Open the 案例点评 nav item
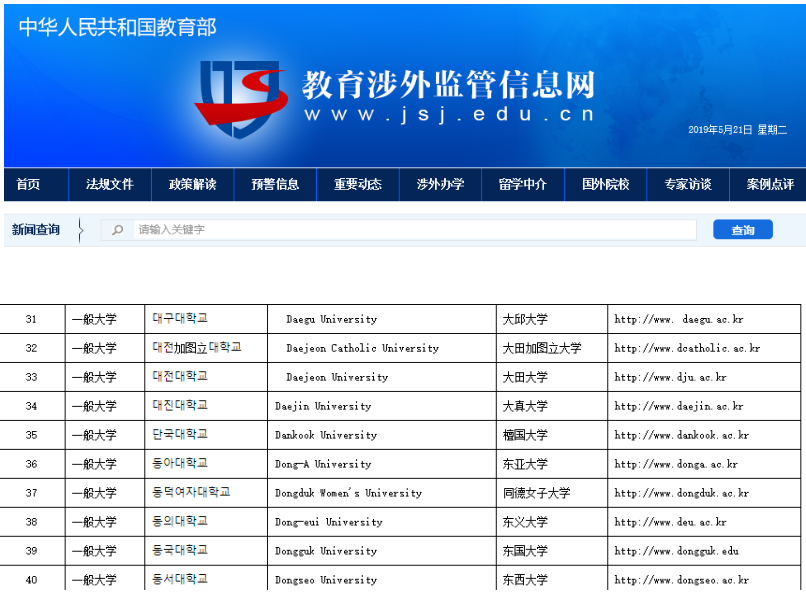 770,184
